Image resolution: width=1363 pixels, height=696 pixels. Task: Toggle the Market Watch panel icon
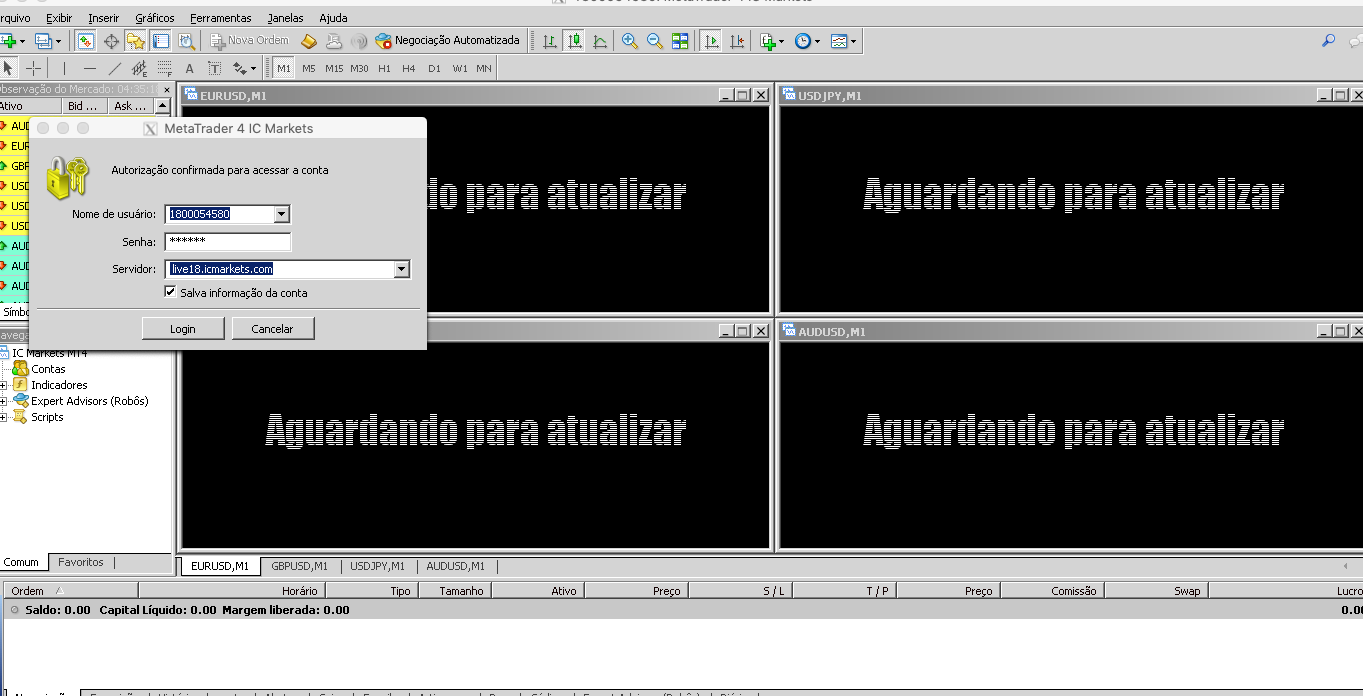[x=86, y=41]
